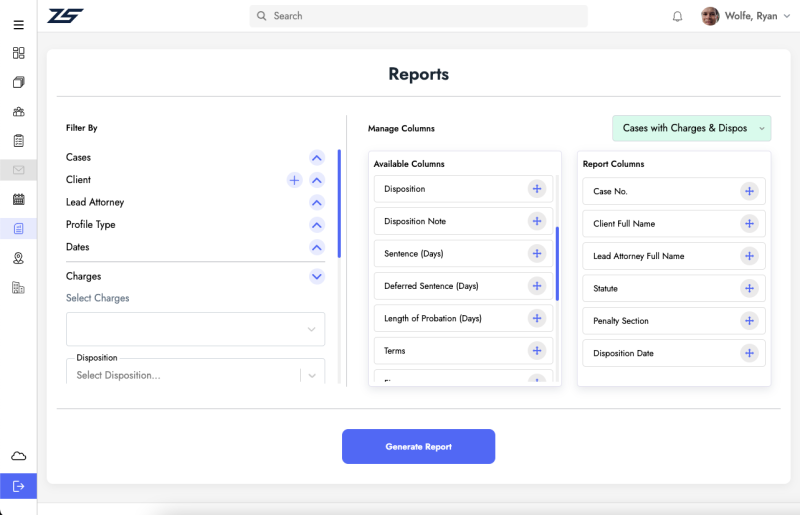Collapse the Cases filter section

(x=317, y=158)
